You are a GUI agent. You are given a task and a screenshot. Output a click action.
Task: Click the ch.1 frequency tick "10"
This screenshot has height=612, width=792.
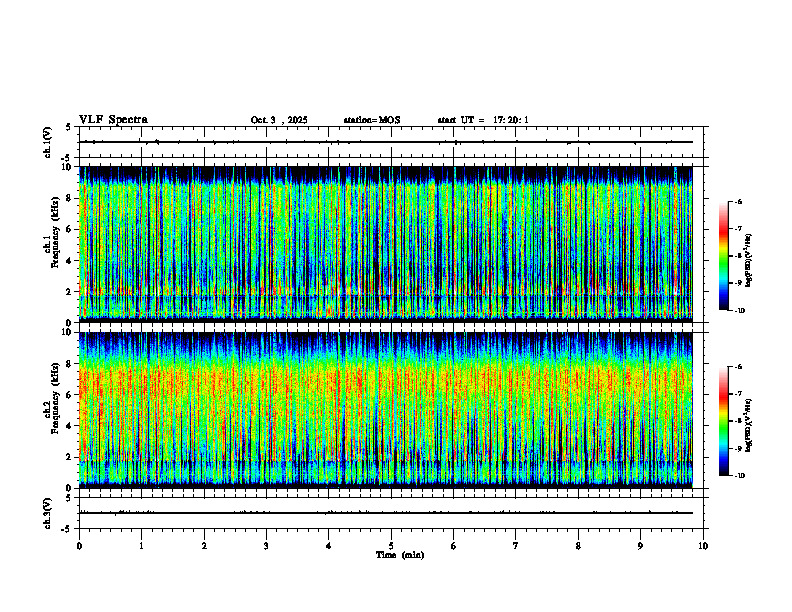point(67,167)
